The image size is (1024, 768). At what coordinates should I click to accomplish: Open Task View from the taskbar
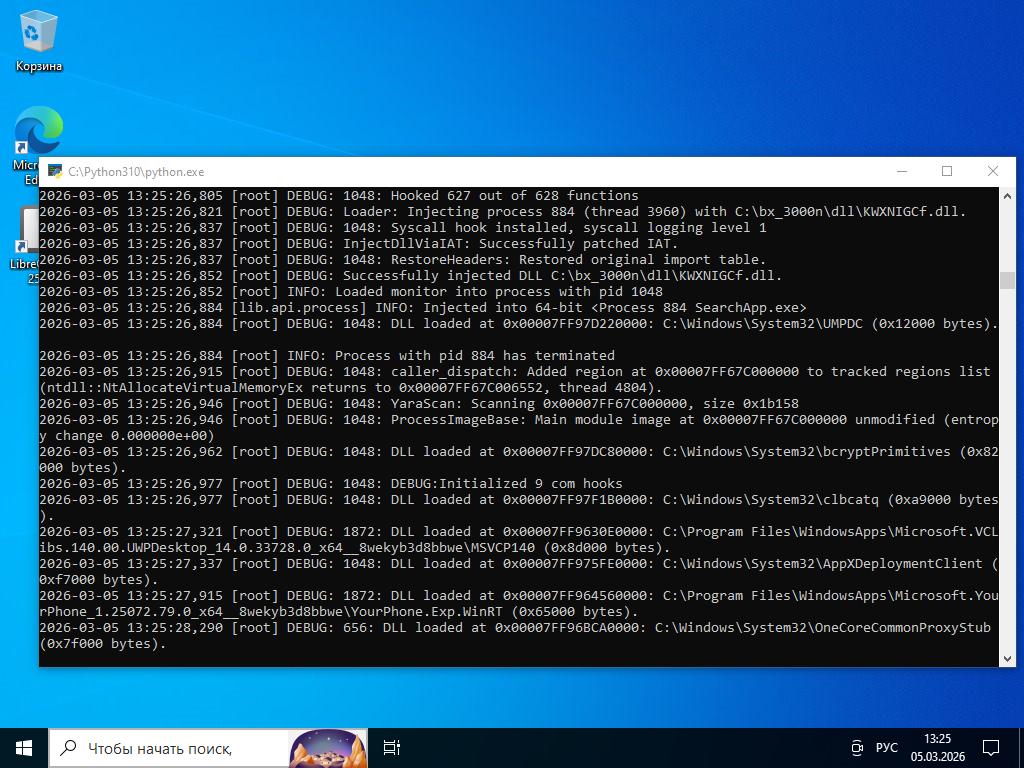(x=392, y=747)
